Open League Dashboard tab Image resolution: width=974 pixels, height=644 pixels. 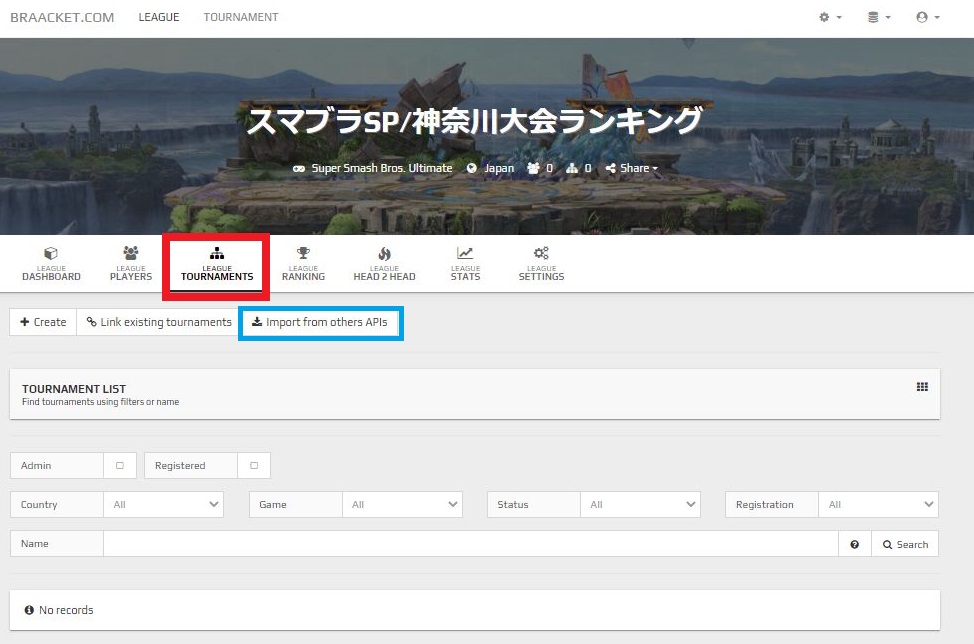pyautogui.click(x=52, y=264)
